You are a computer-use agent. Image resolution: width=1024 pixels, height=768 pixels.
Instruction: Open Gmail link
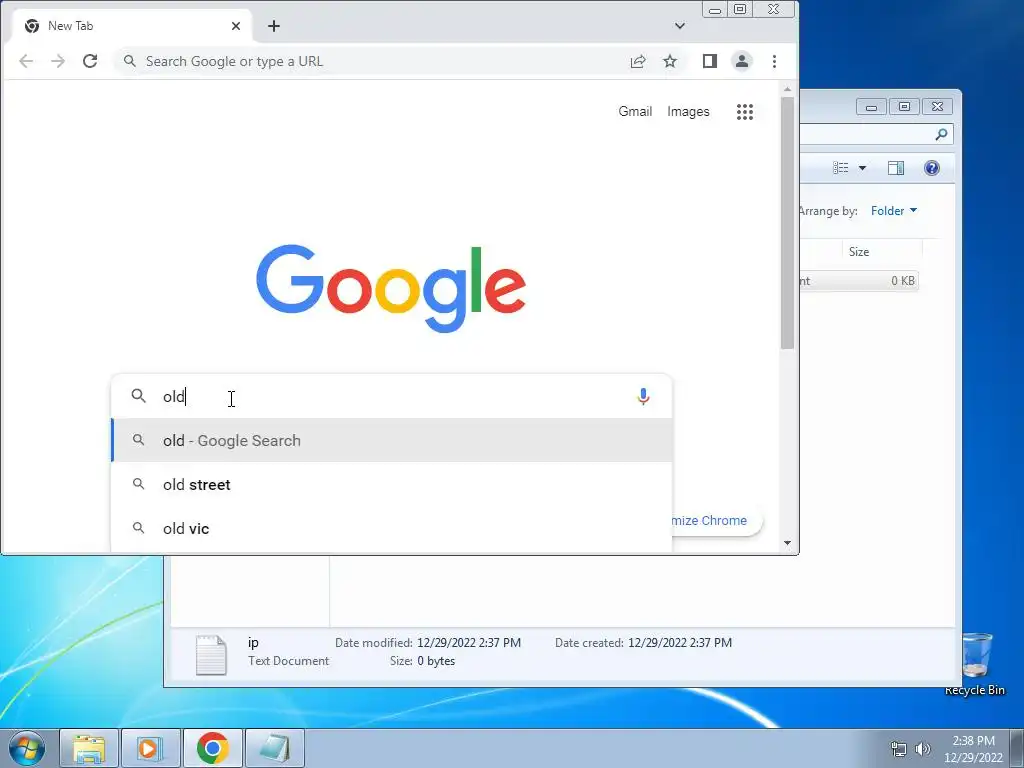635,112
